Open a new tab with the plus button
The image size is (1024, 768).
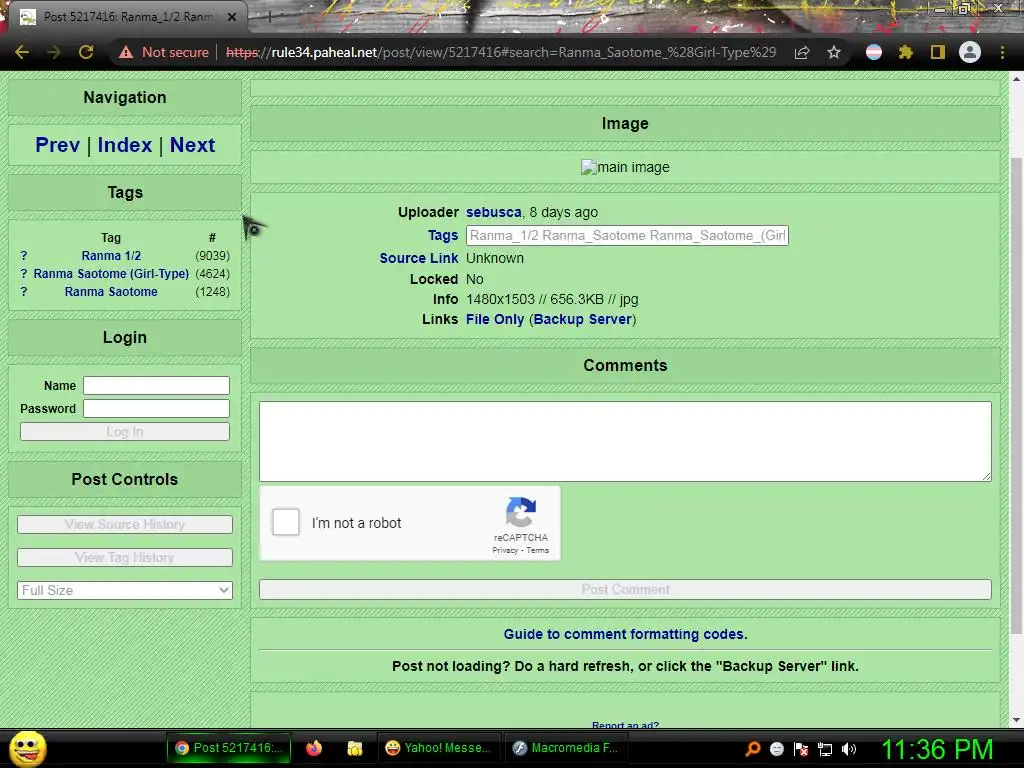pyautogui.click(x=269, y=17)
